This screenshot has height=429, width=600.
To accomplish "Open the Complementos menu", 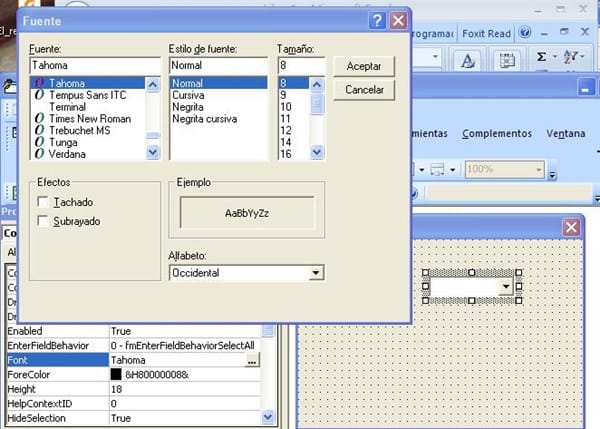I will tap(497, 134).
